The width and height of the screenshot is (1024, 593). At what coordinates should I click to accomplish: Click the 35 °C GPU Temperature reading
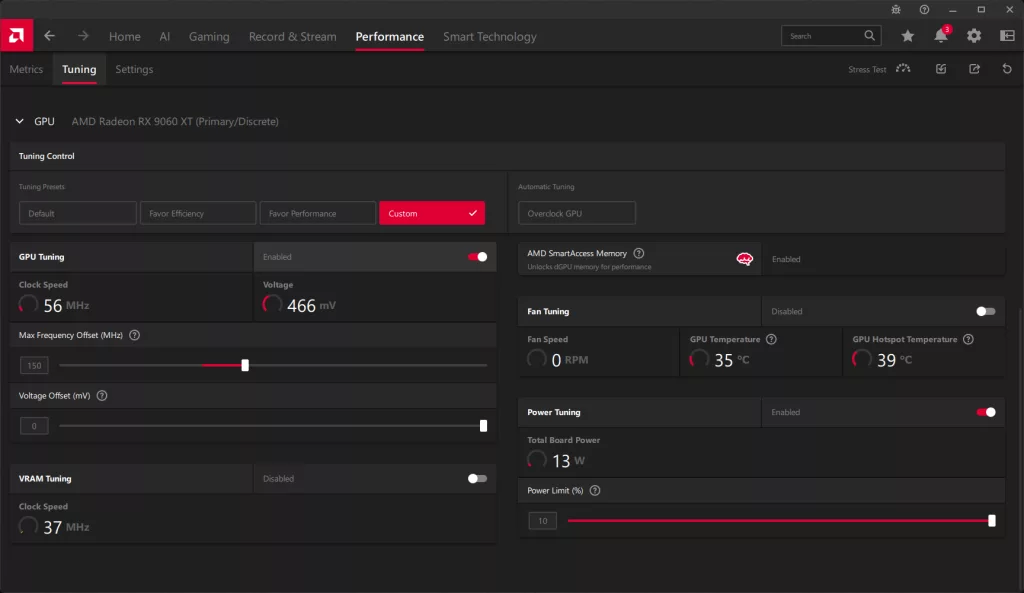731,360
